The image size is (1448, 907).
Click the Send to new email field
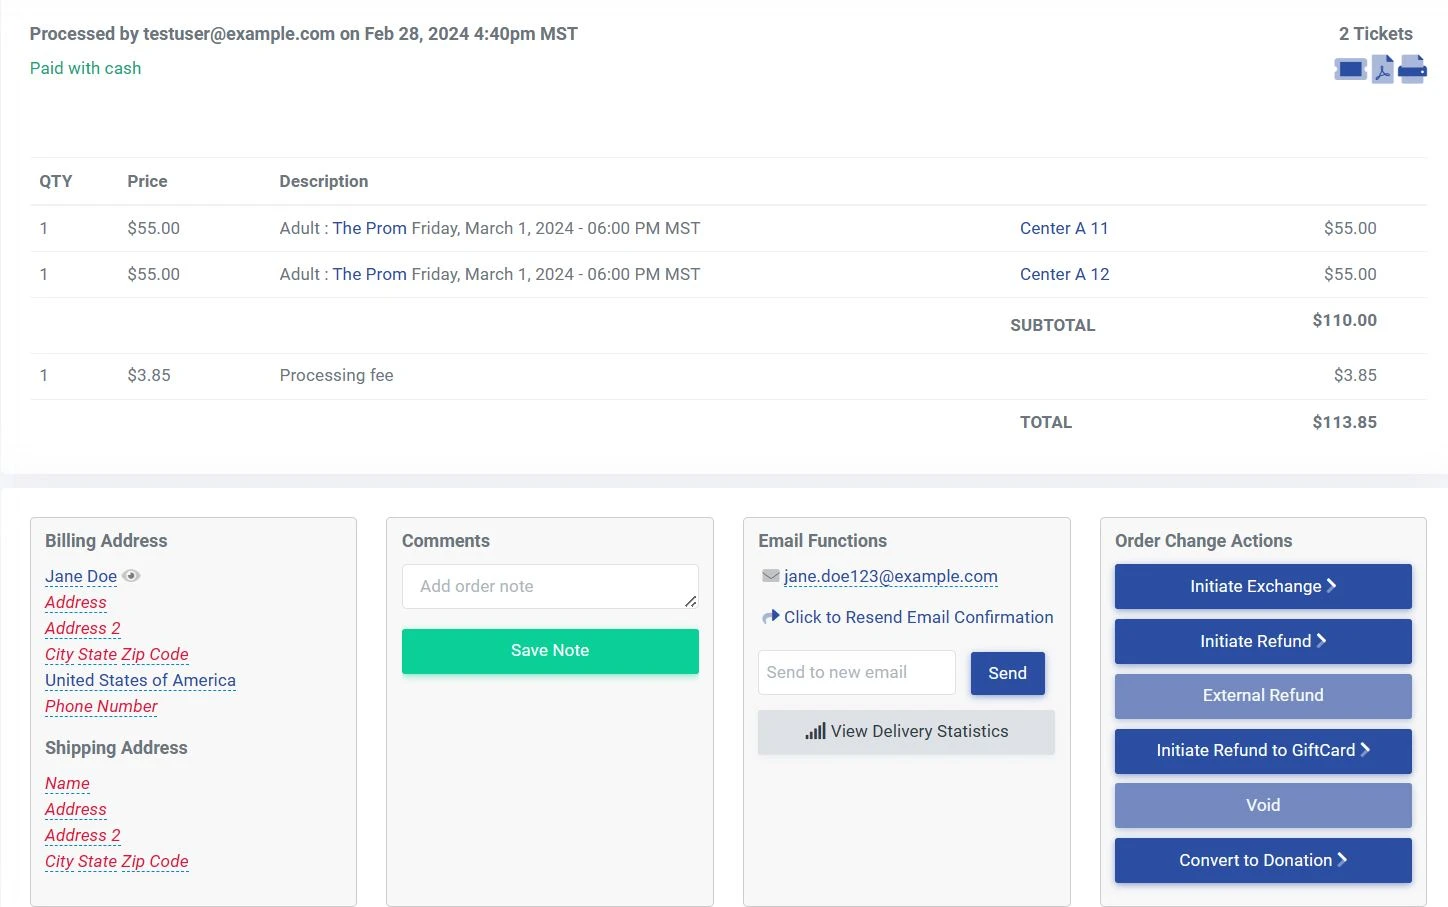pos(856,673)
